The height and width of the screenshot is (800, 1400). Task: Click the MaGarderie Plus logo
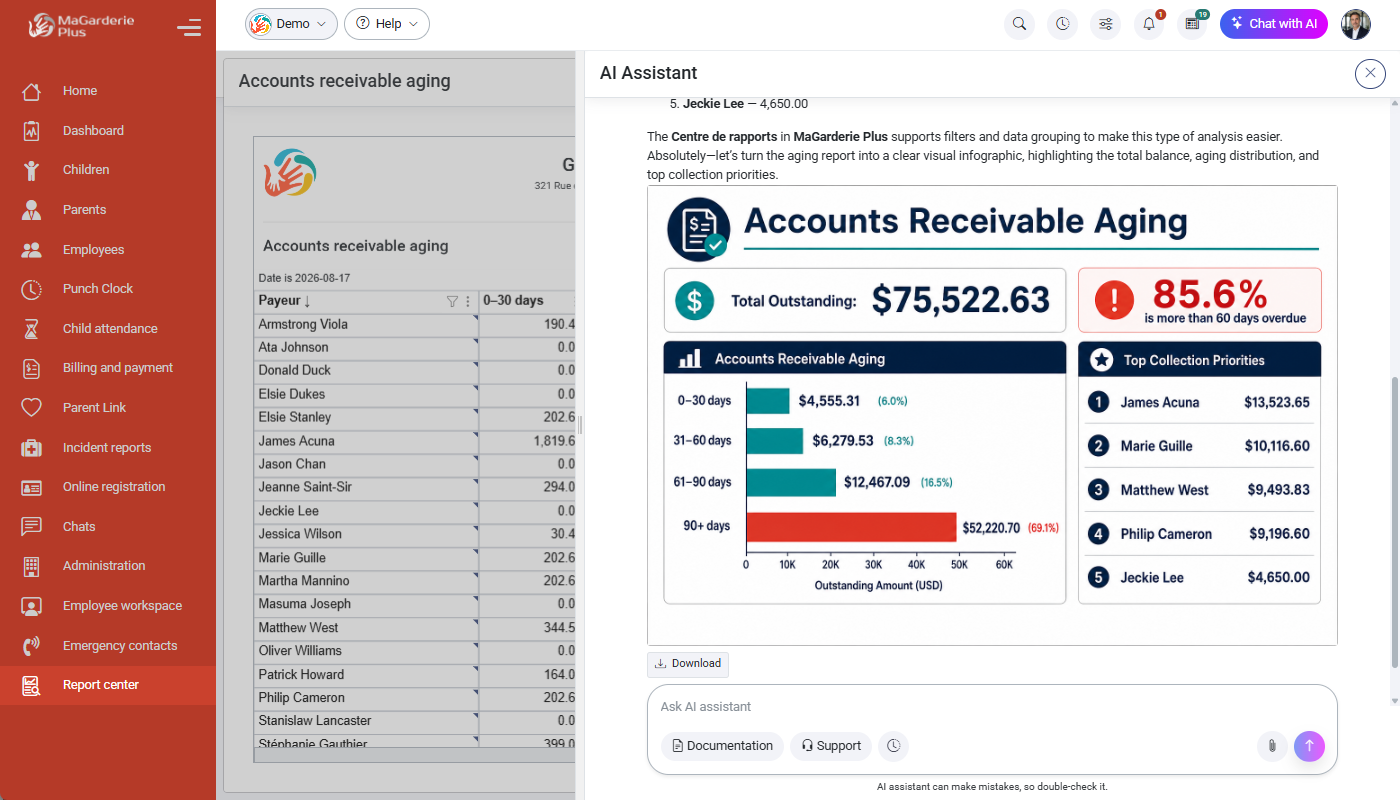(x=81, y=25)
